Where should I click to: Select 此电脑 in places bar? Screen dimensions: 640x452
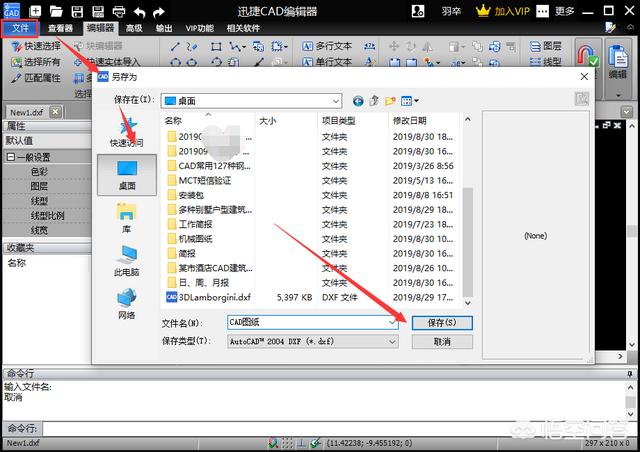(127, 261)
